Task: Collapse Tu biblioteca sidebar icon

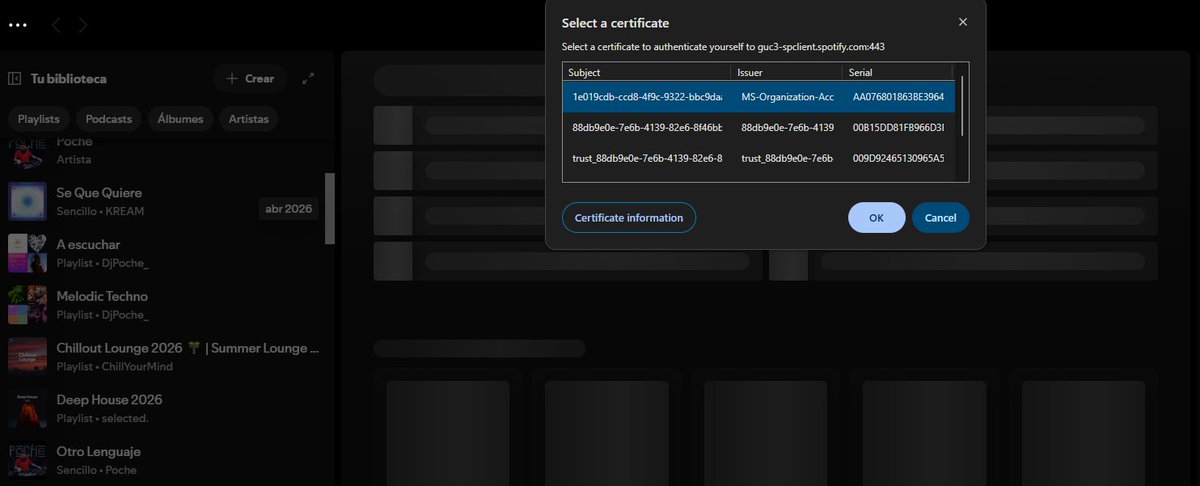Action: 15,78
